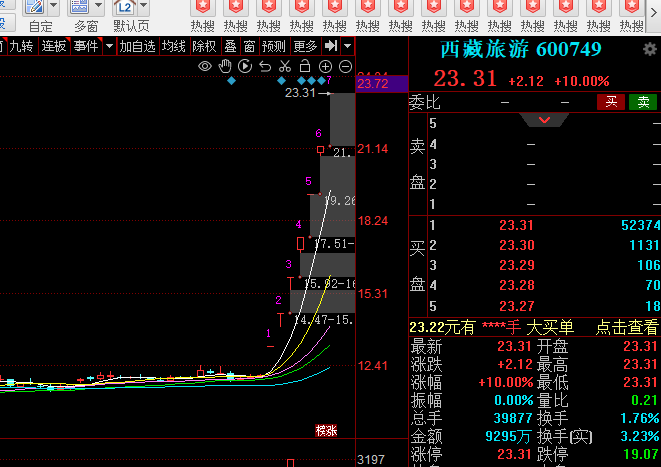
Task: Open the dropdown arrow next to 事件
Action: [x=110, y=46]
